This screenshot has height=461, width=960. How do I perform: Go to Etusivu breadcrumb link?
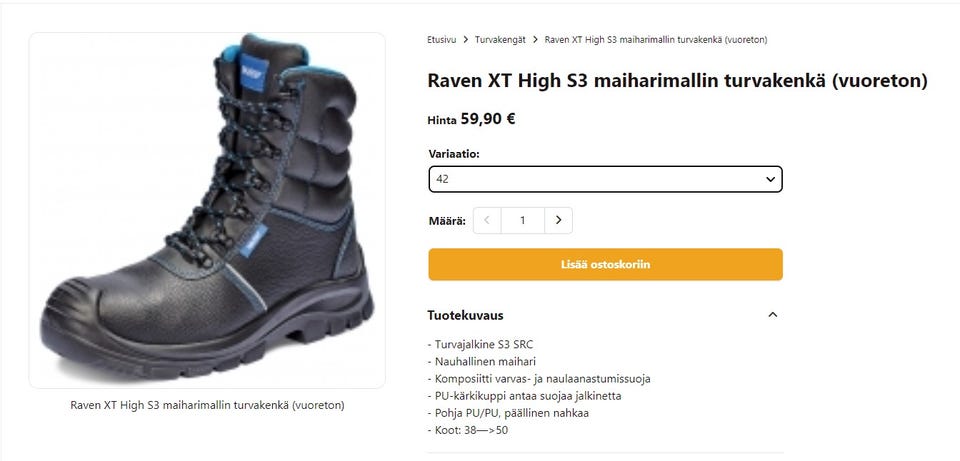click(441, 40)
